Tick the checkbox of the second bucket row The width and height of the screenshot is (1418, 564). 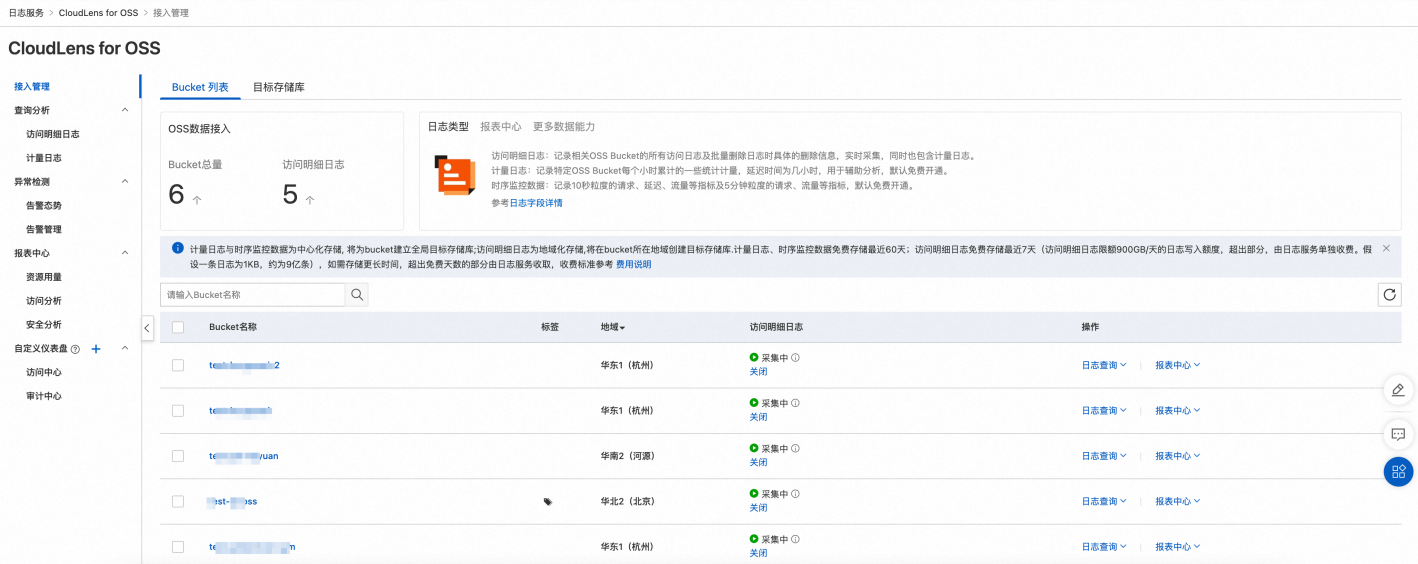178,410
